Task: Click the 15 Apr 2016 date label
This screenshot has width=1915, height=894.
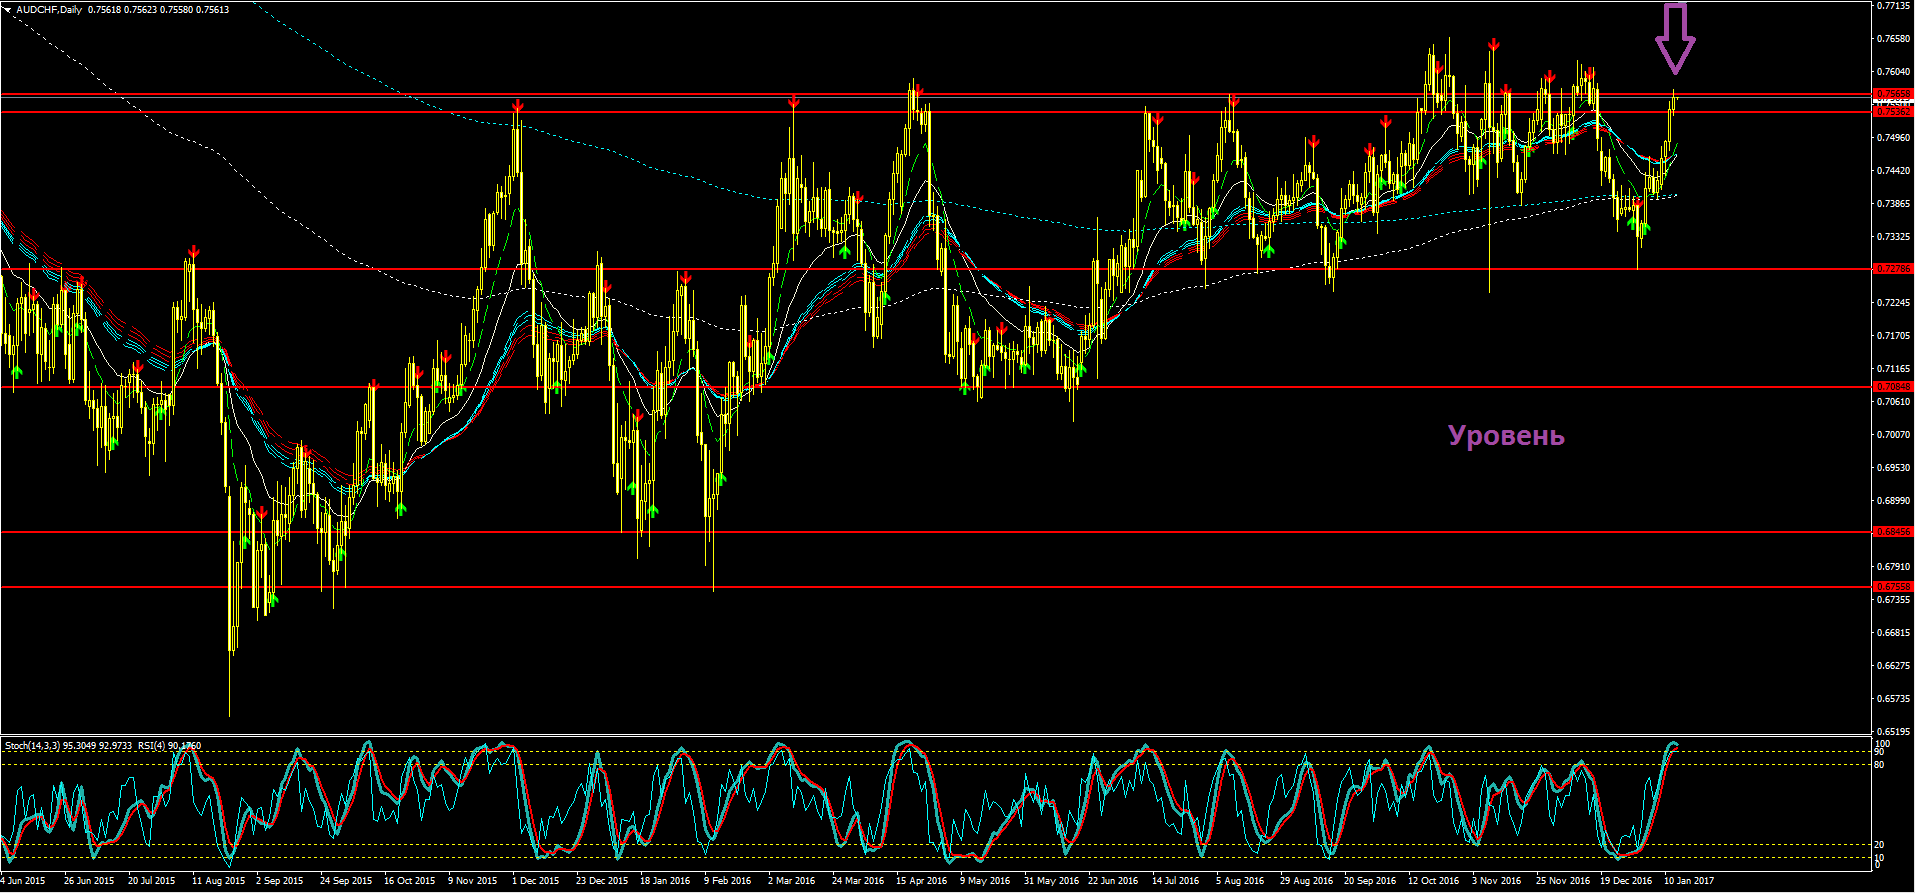Action: [x=921, y=881]
